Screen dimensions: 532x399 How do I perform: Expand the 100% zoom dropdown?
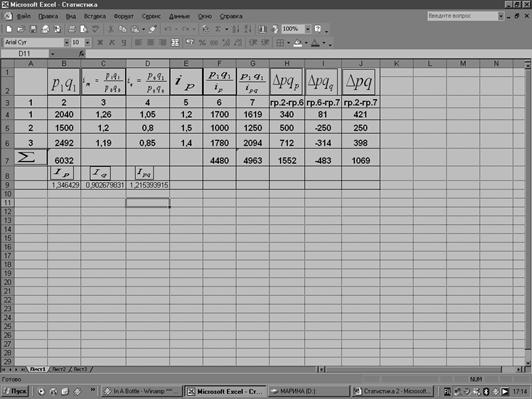point(307,29)
